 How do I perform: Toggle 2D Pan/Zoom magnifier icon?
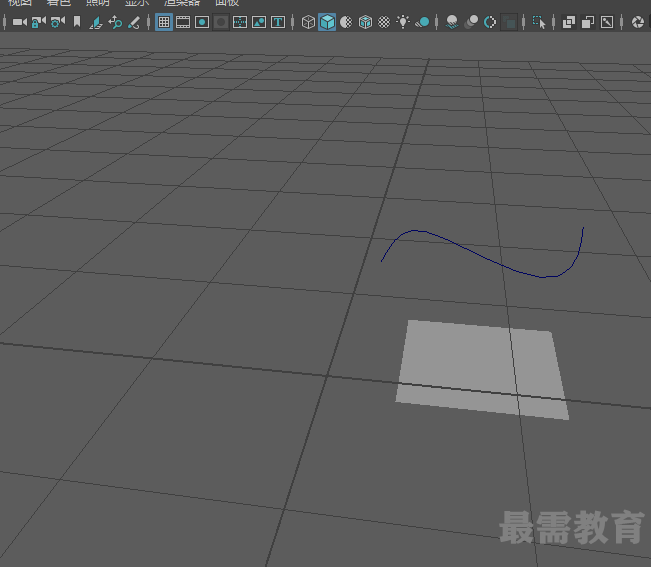pyautogui.click(x=115, y=22)
